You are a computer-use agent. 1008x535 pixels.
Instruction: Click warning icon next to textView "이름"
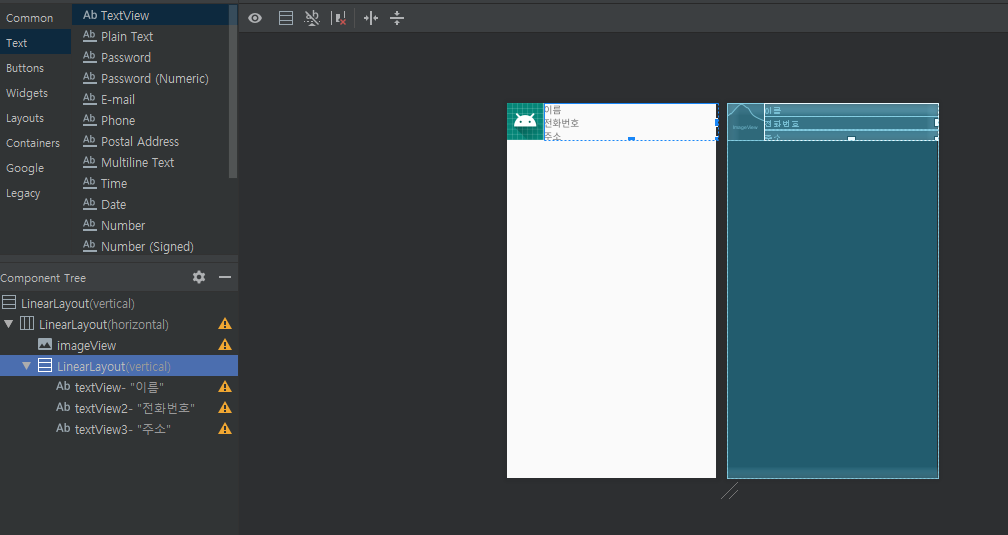click(x=225, y=386)
